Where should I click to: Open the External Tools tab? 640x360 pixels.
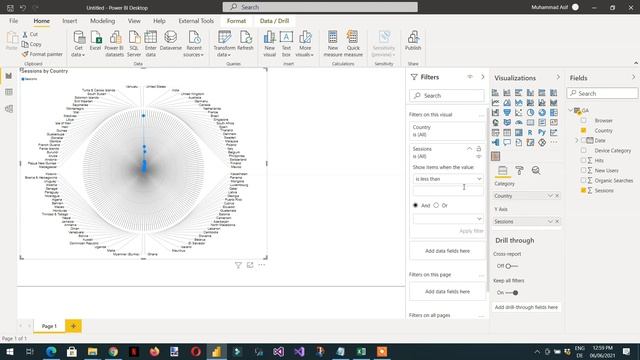196,21
